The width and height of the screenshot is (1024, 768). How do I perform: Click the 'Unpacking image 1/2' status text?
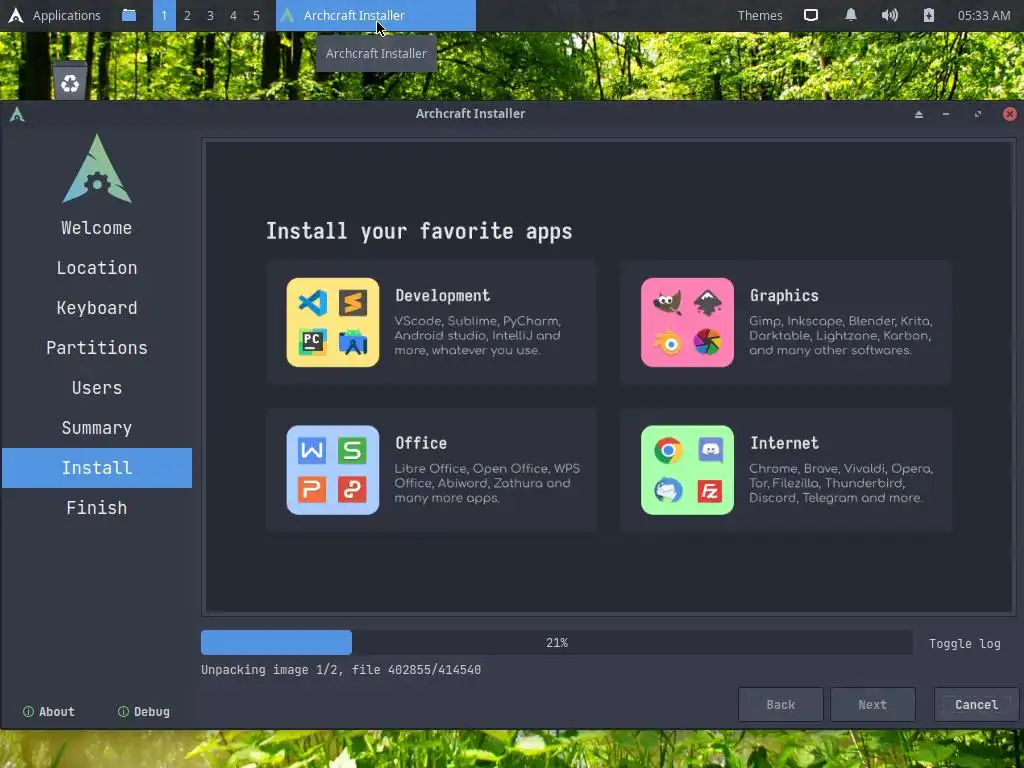[341, 669]
